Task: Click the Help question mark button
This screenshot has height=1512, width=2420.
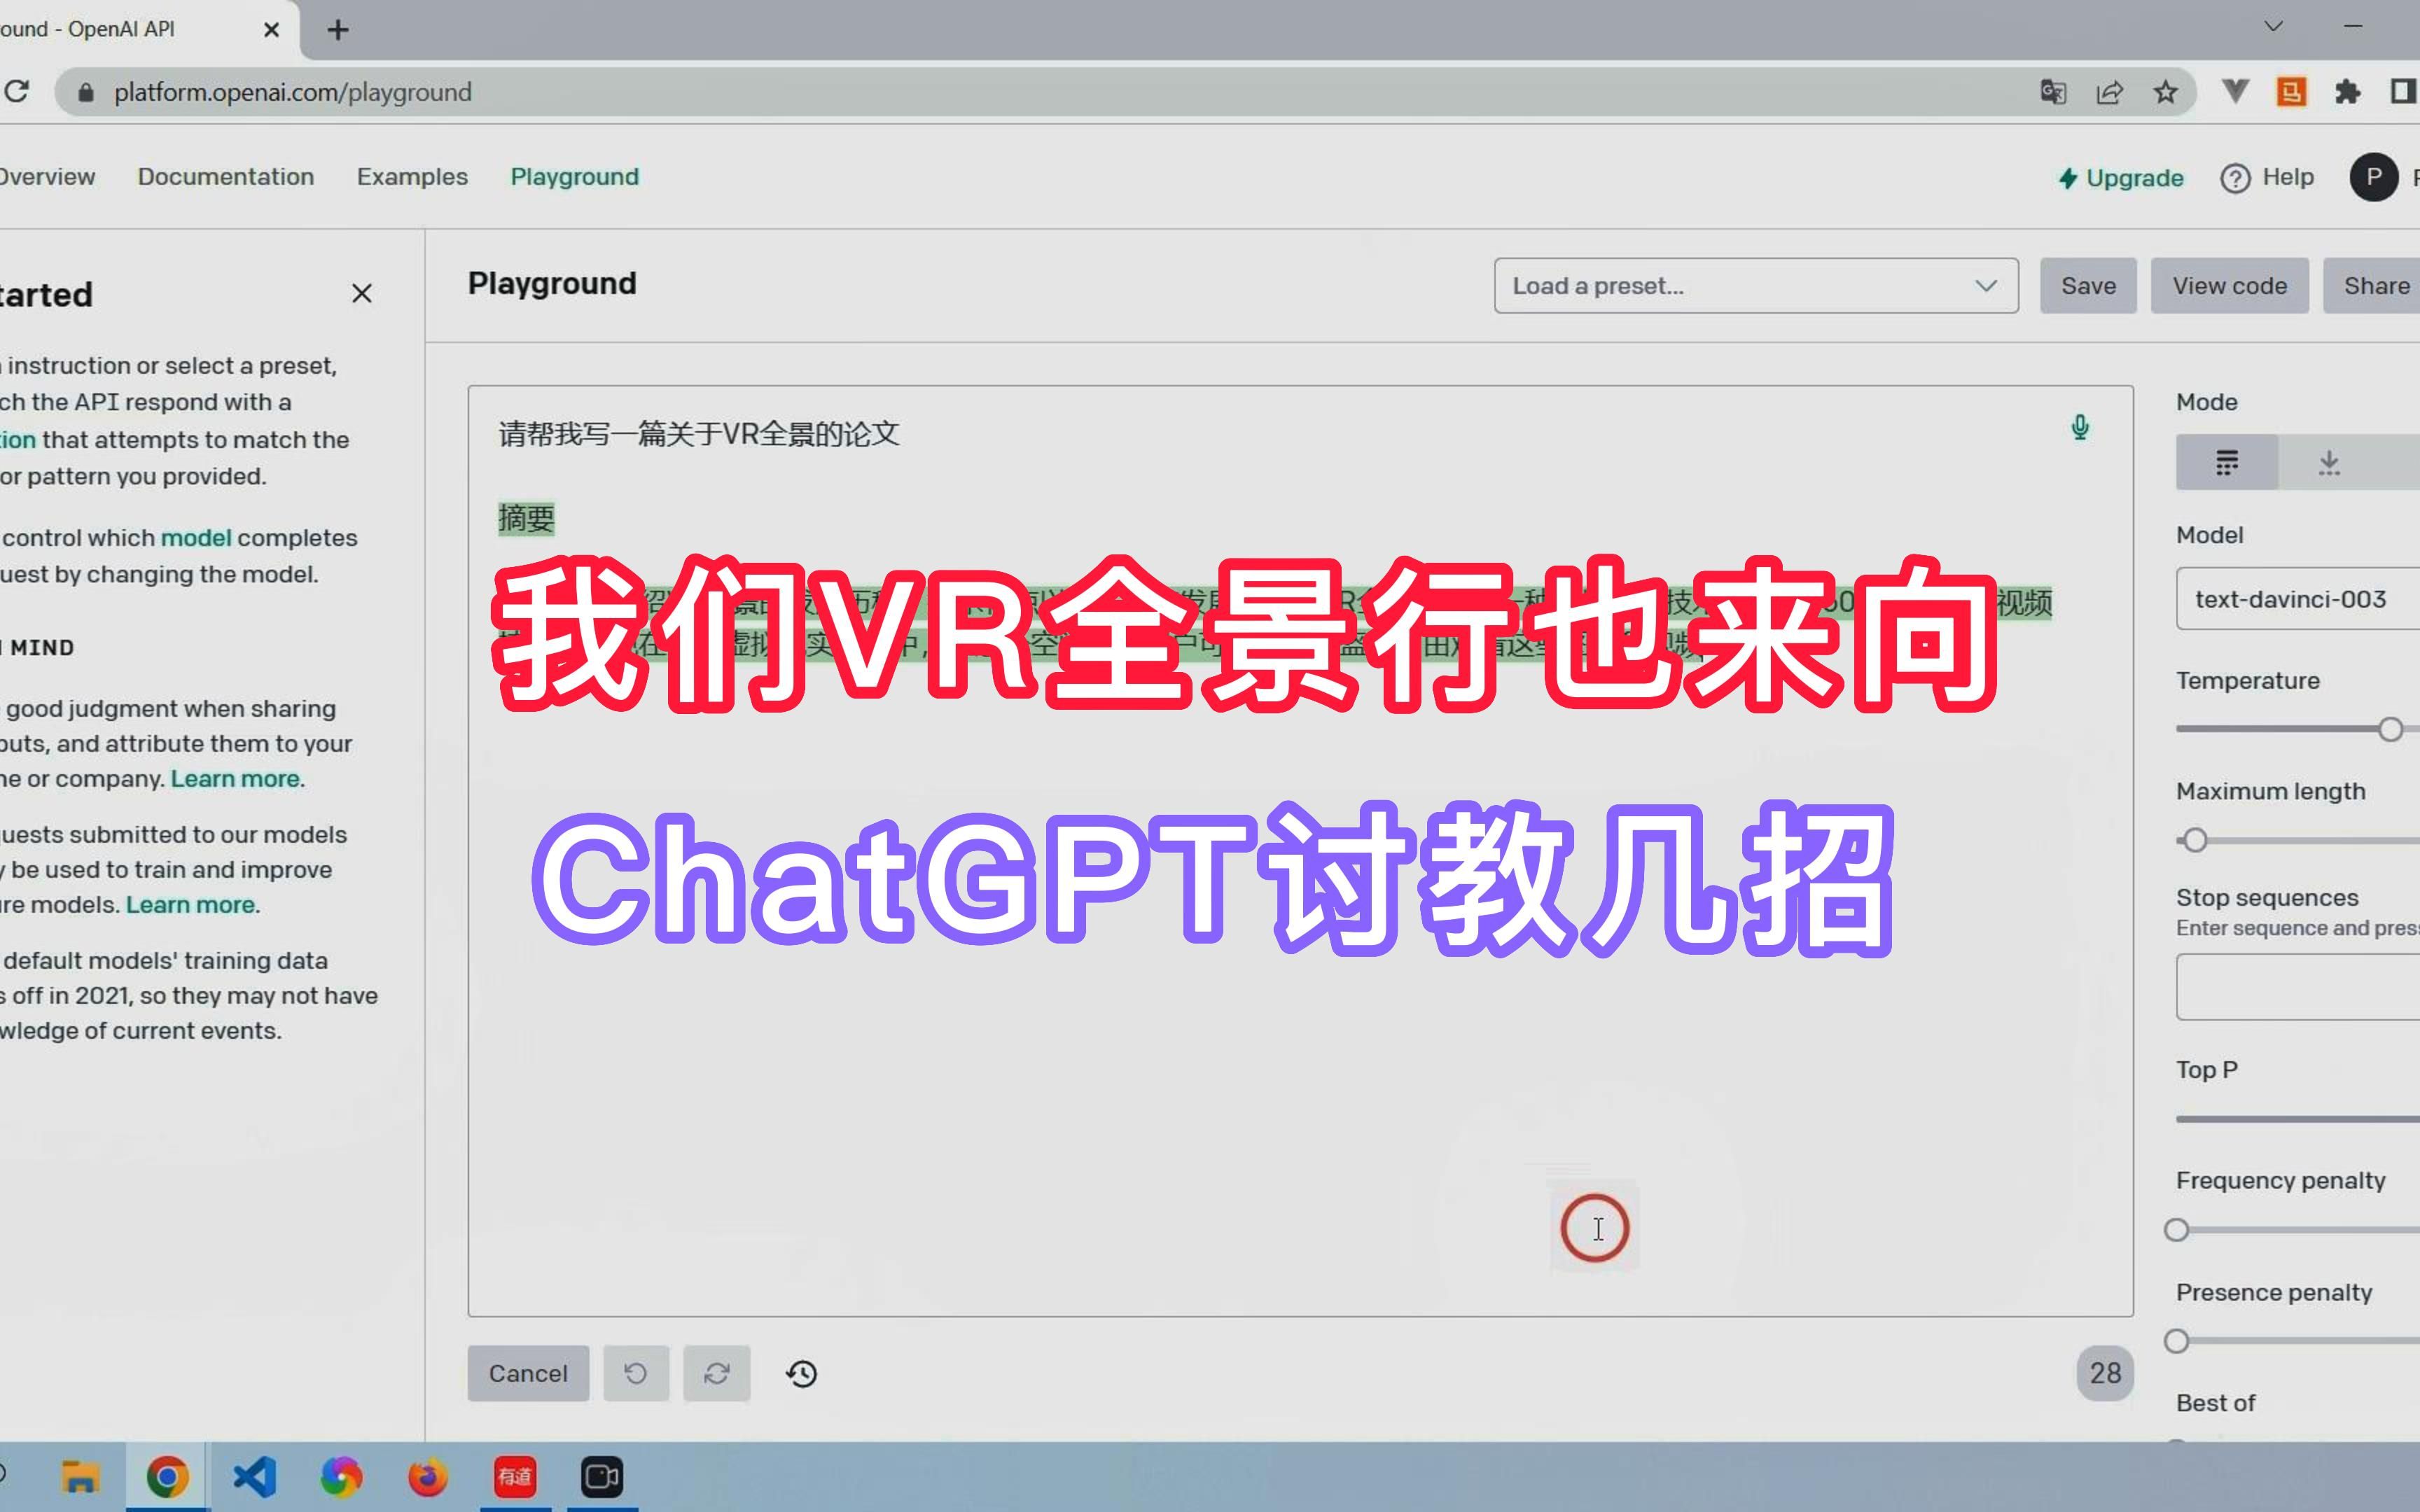Action: pyautogui.click(x=2267, y=177)
